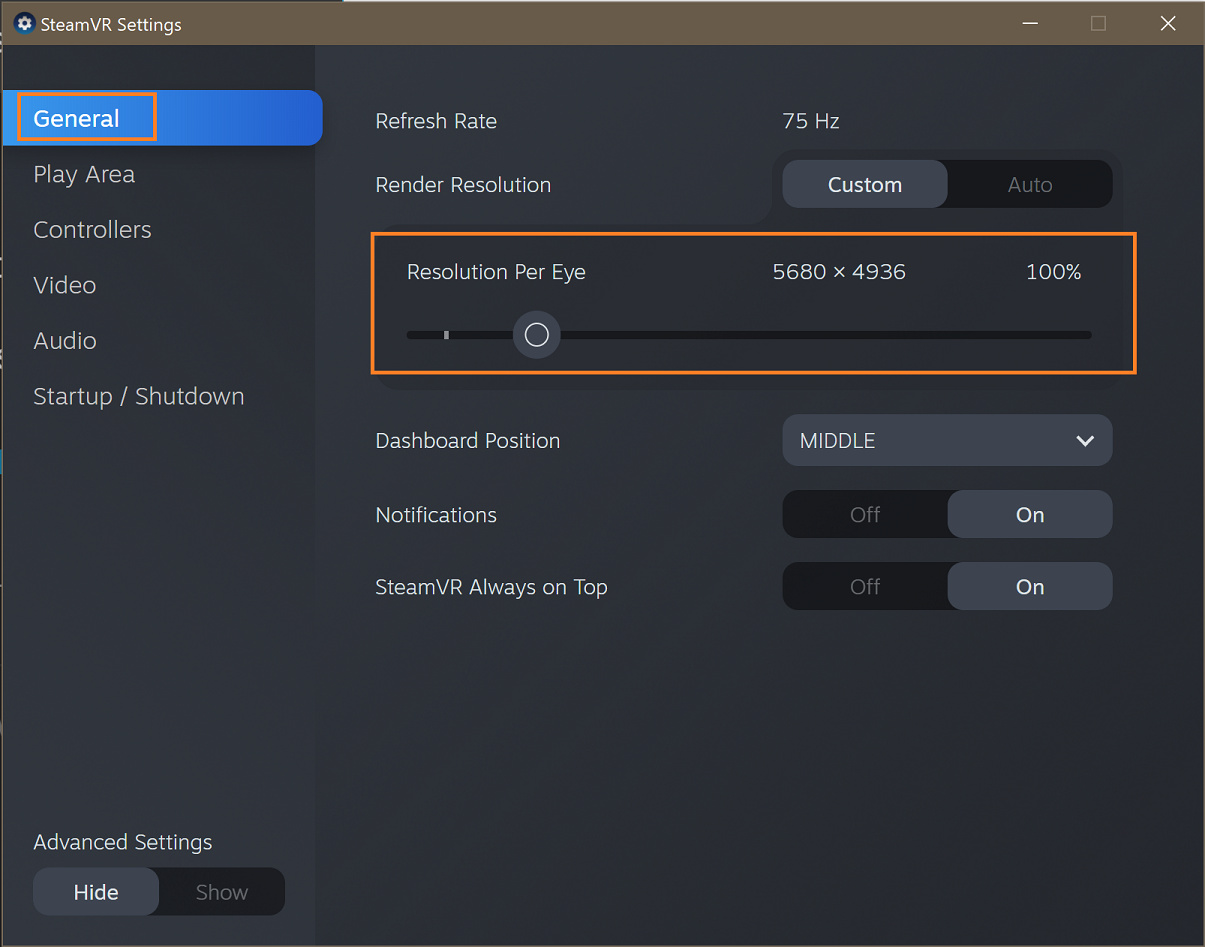
Task: Click the Resolution Per Eye slider handle
Action: click(x=537, y=335)
